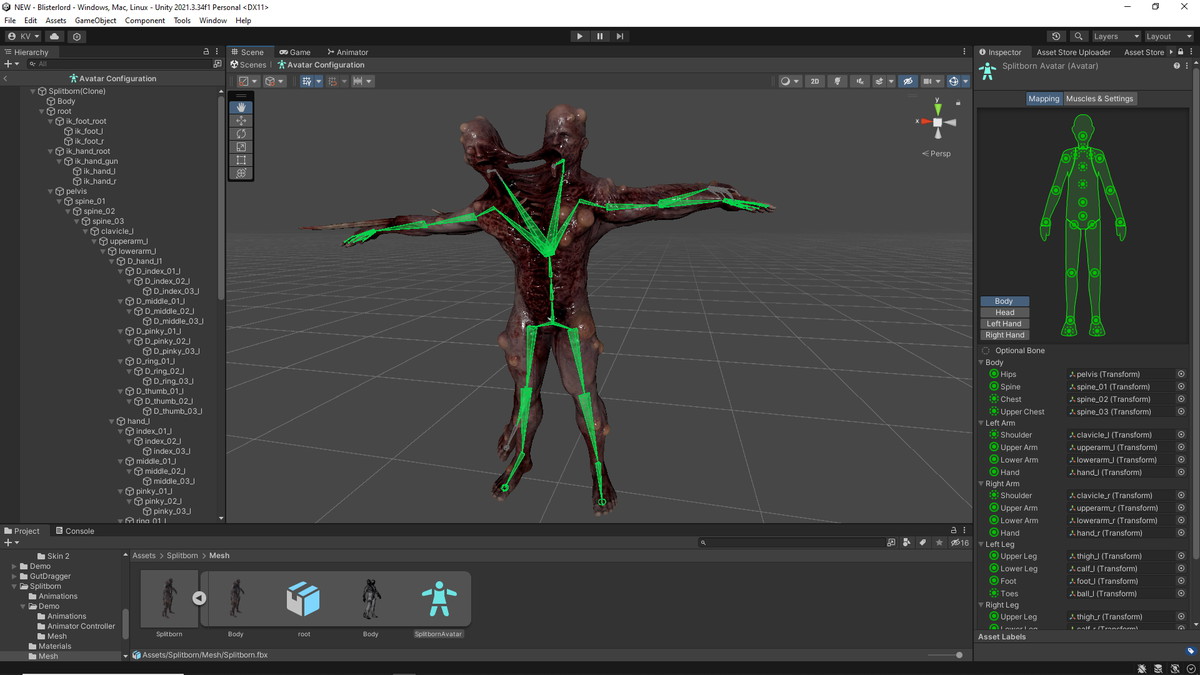1200x675 pixels.
Task: Select the Rect transform tool
Action: (x=241, y=160)
